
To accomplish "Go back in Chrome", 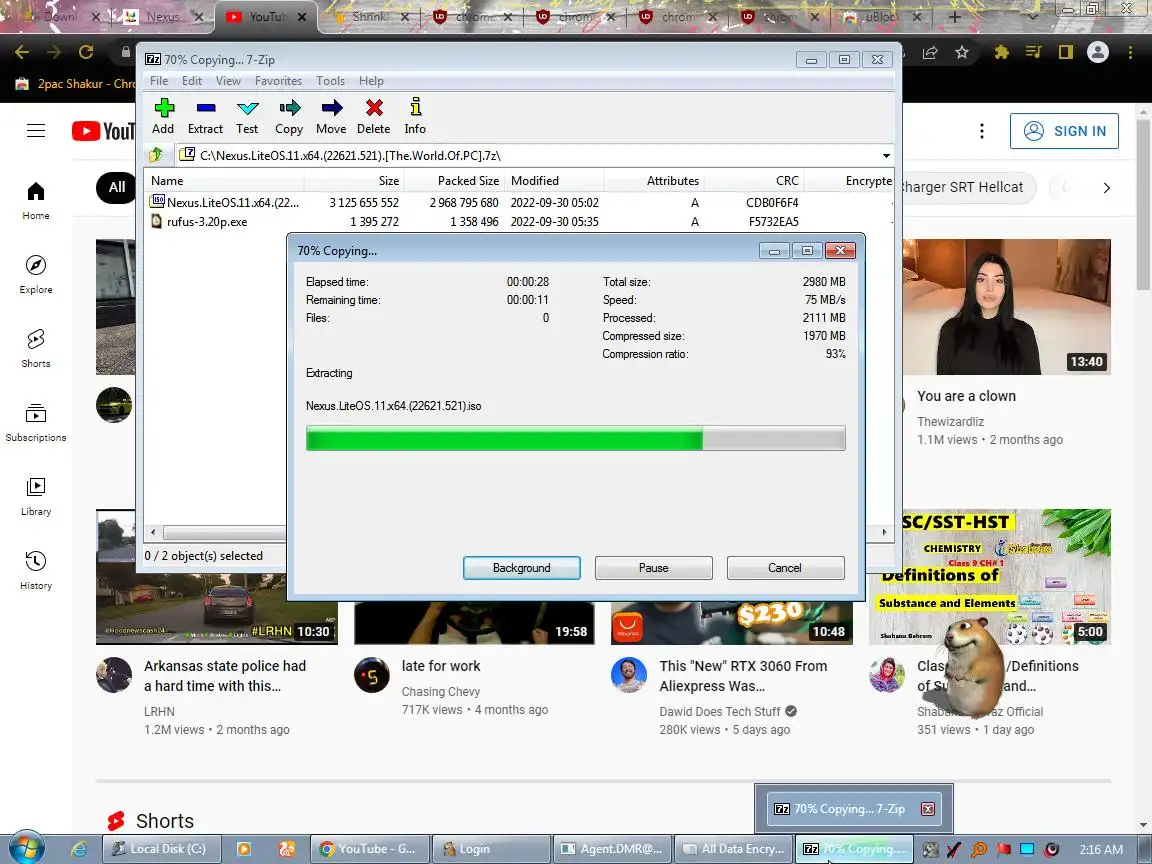I will click(x=22, y=52).
